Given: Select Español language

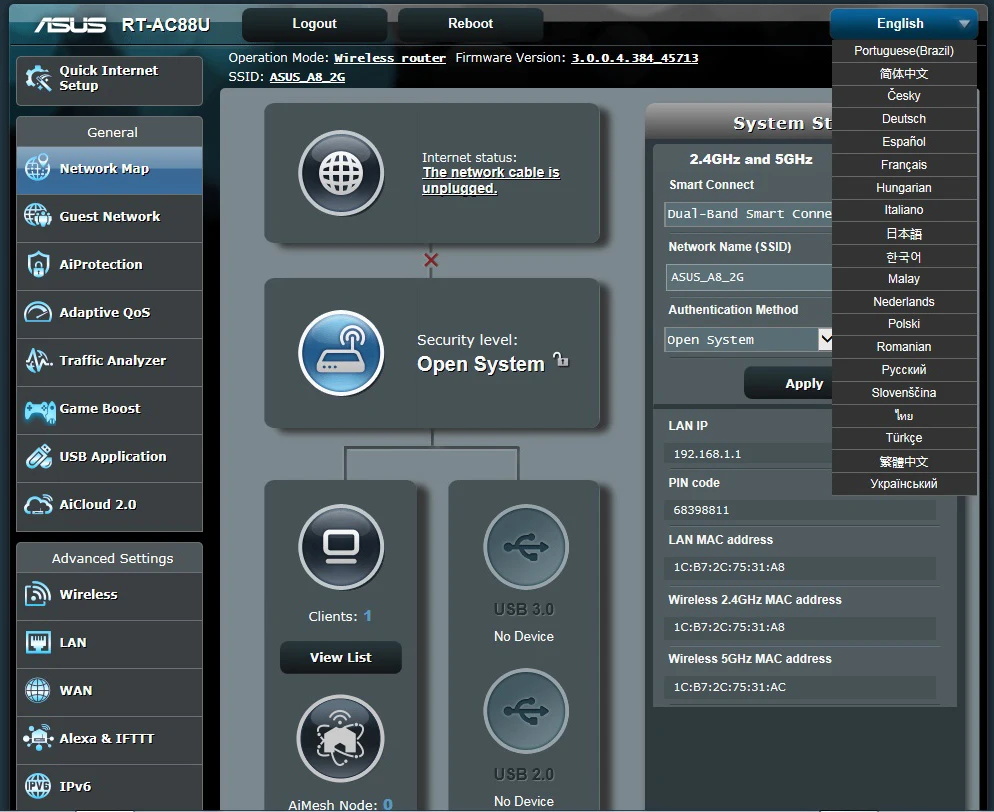Looking at the screenshot, I should [x=904, y=142].
